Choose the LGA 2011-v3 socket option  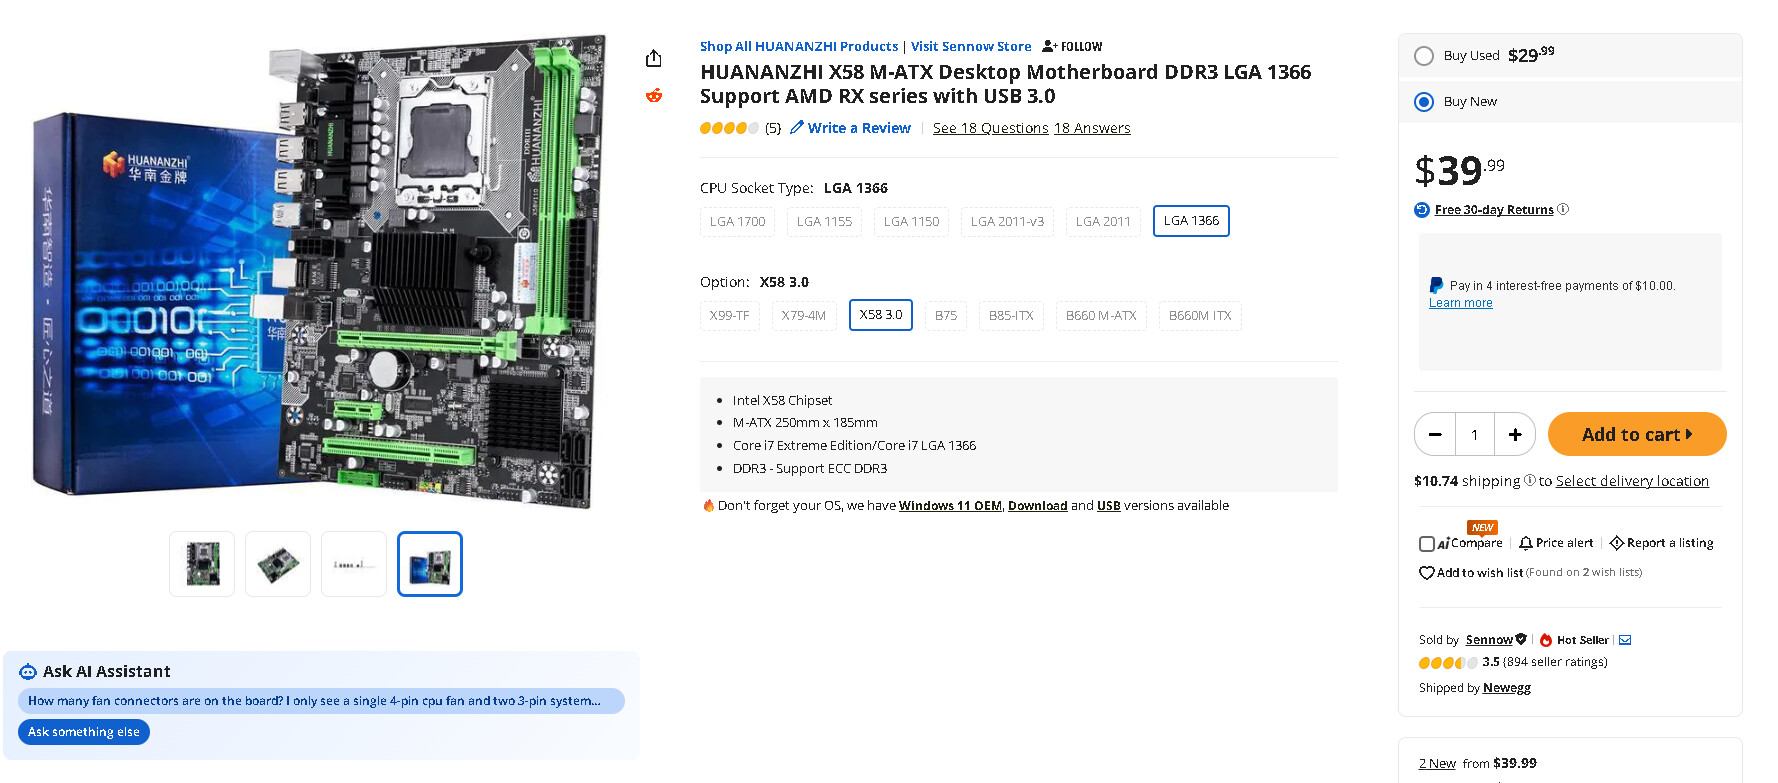[1007, 221]
